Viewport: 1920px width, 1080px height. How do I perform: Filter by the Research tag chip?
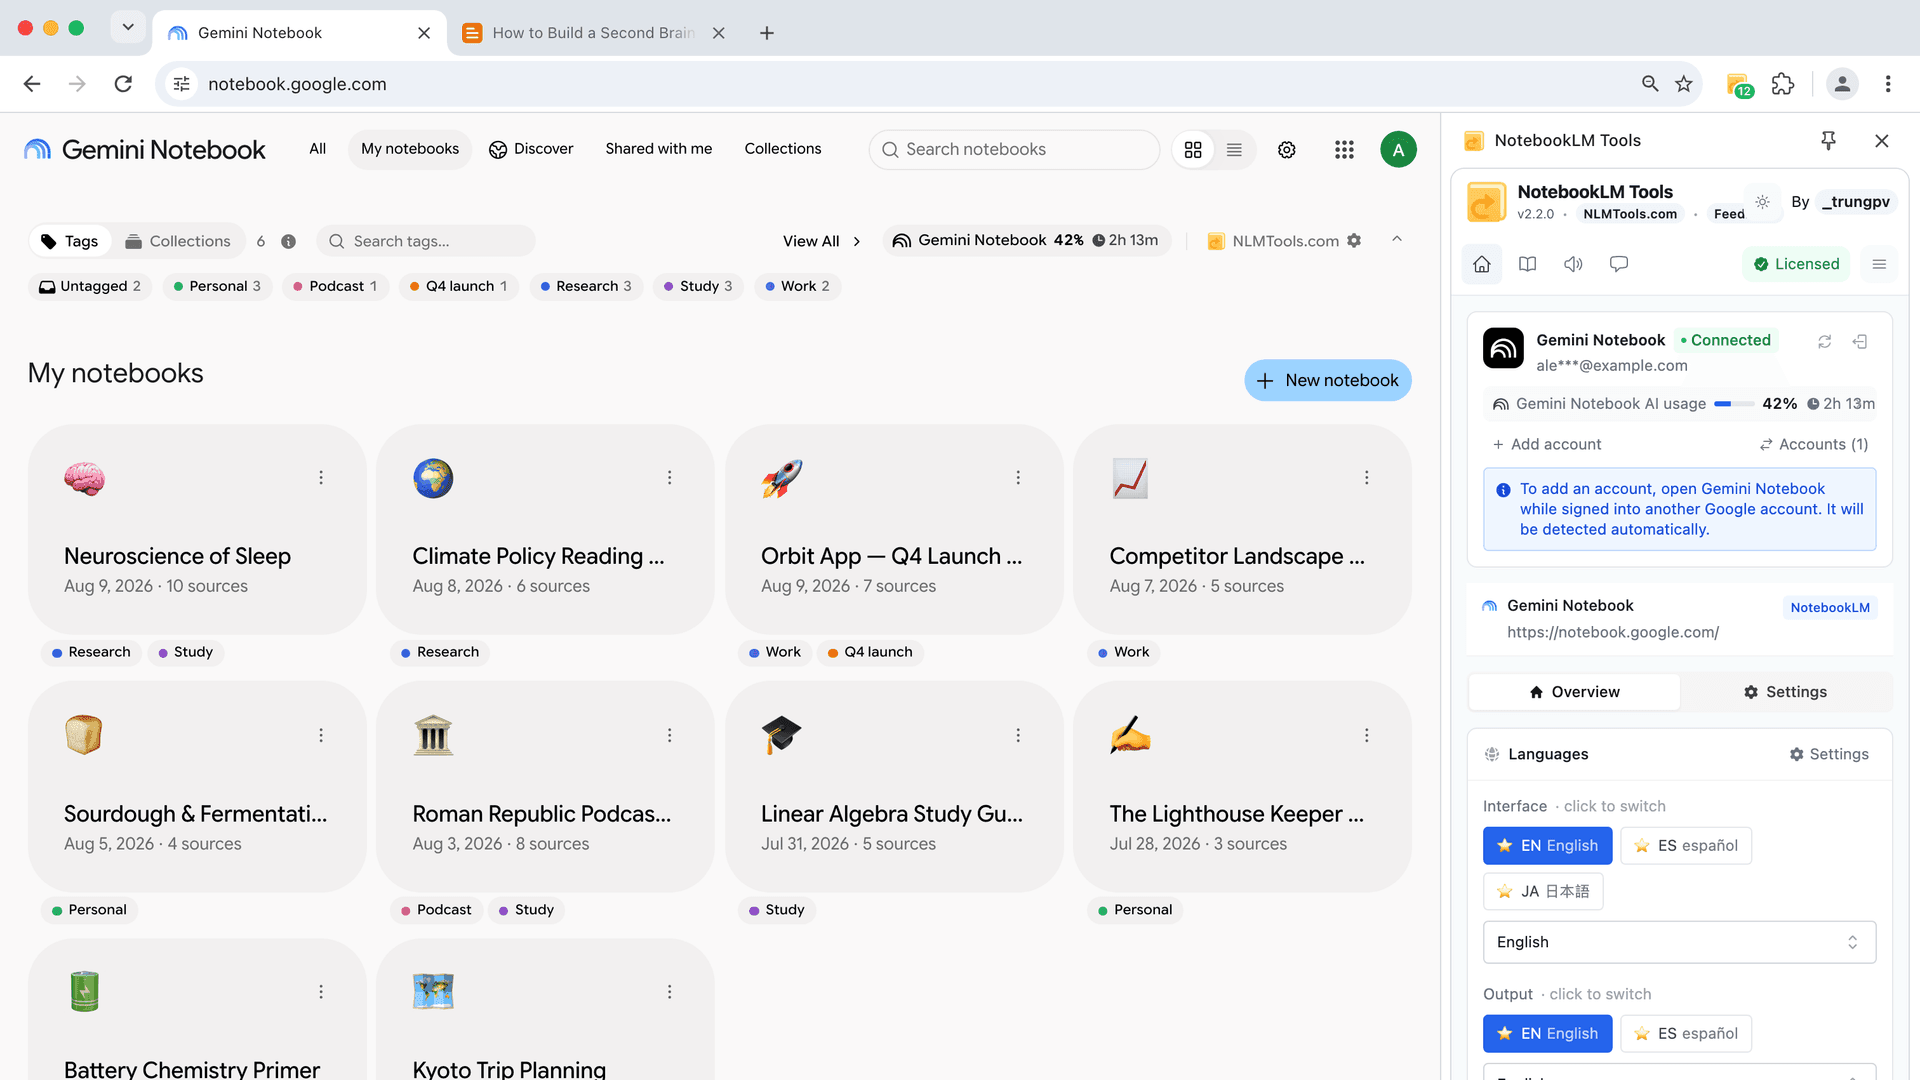[585, 286]
